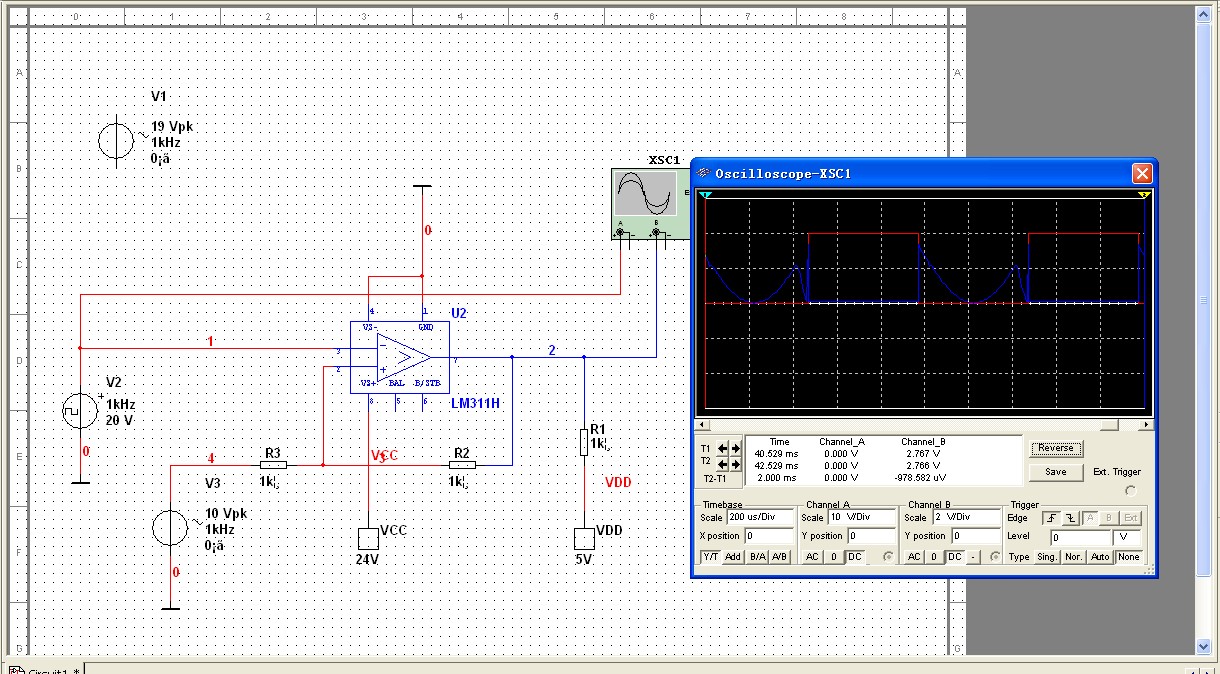Image resolution: width=1220 pixels, height=674 pixels.
Task: Select the V2 clock voltage source symbol
Action: tap(79, 410)
